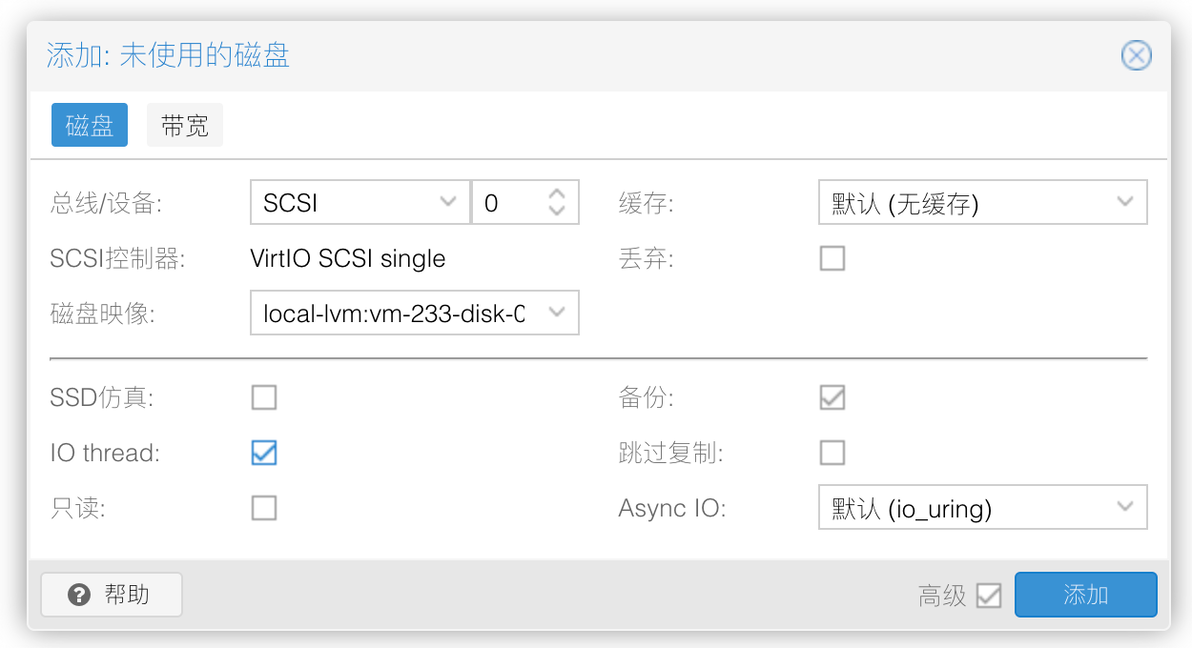Screen dimensions: 1192x648
Task: Click the 添加 button
Action: (x=1085, y=595)
